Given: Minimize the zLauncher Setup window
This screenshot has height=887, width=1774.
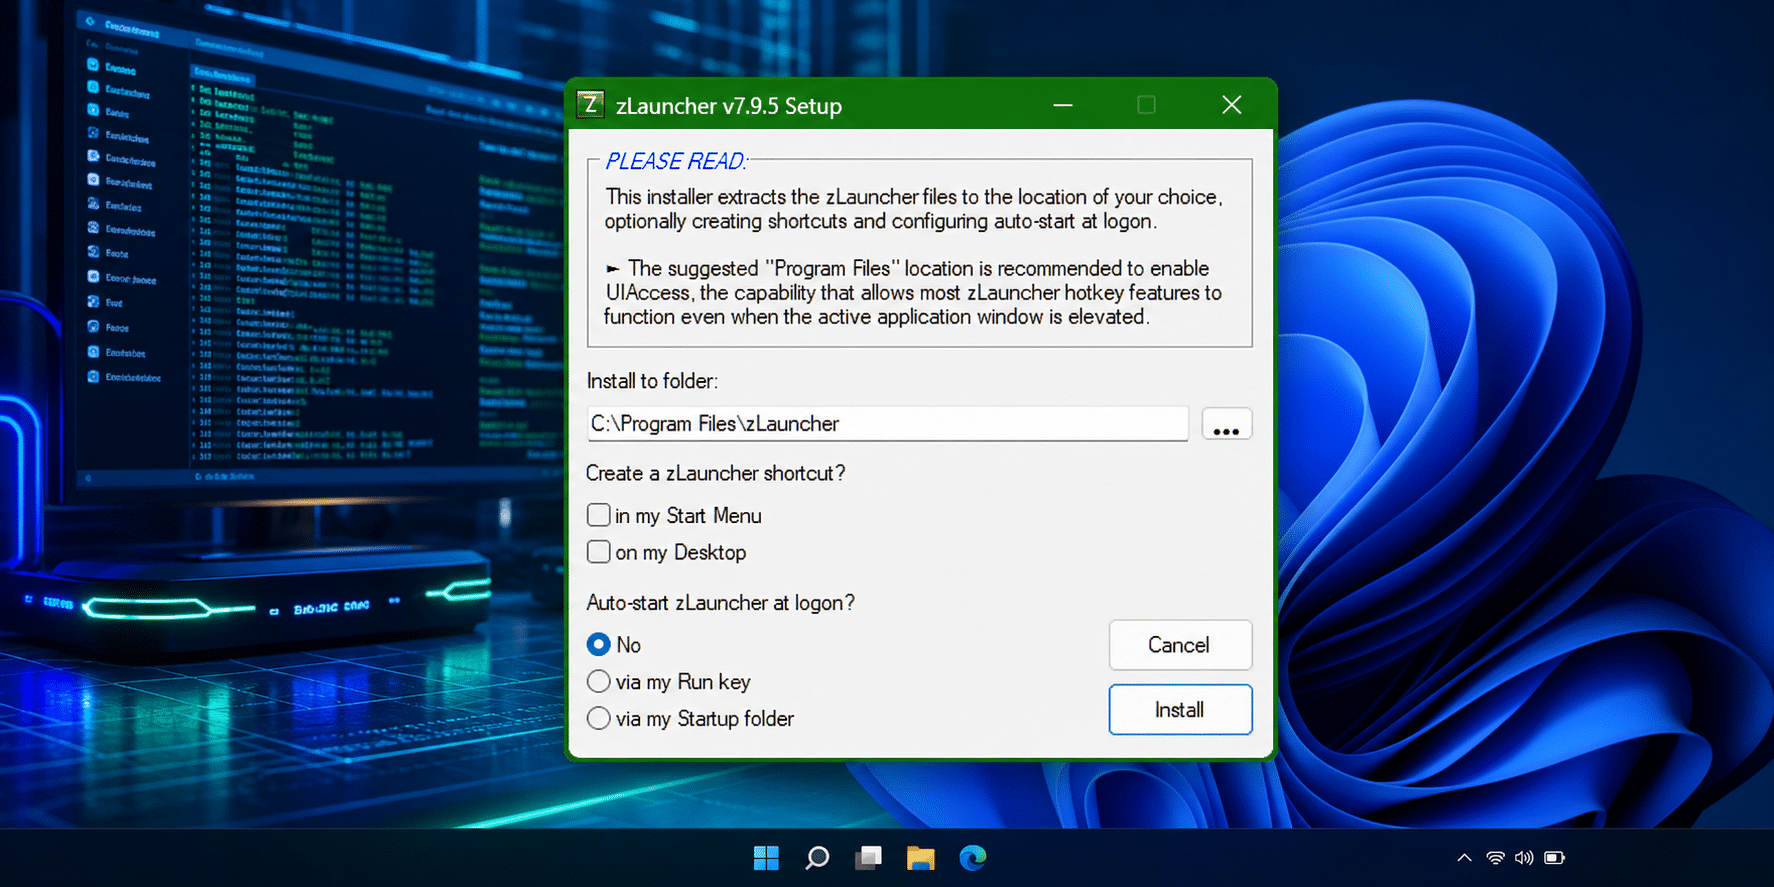Looking at the screenshot, I should 1063,105.
